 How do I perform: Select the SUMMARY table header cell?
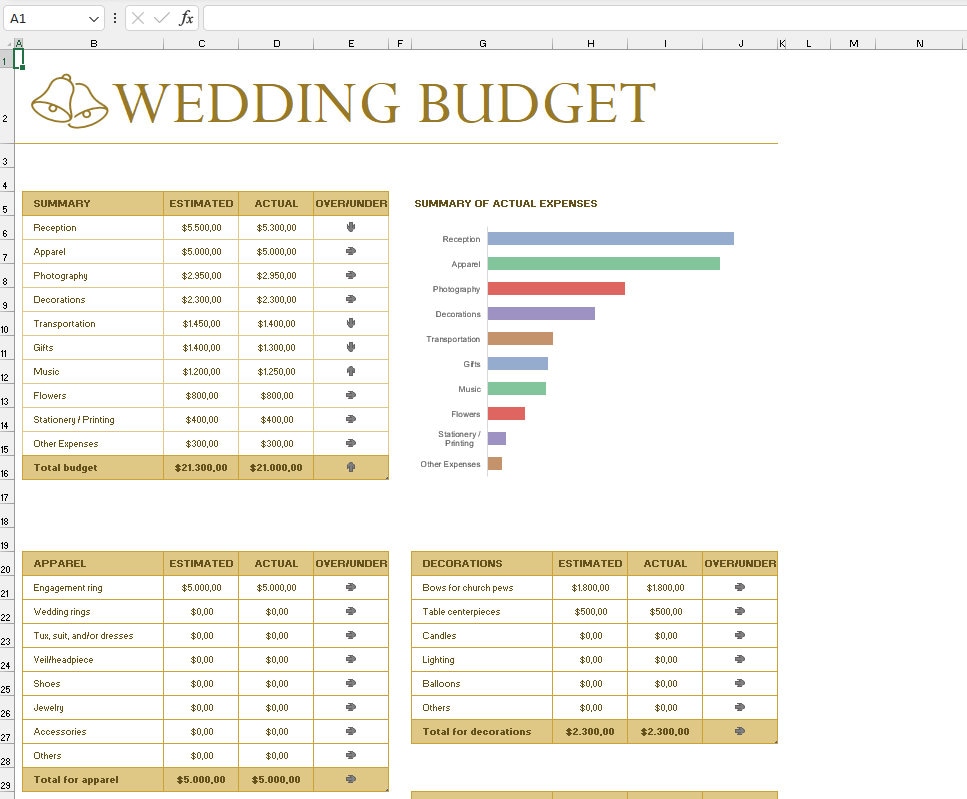tap(93, 203)
